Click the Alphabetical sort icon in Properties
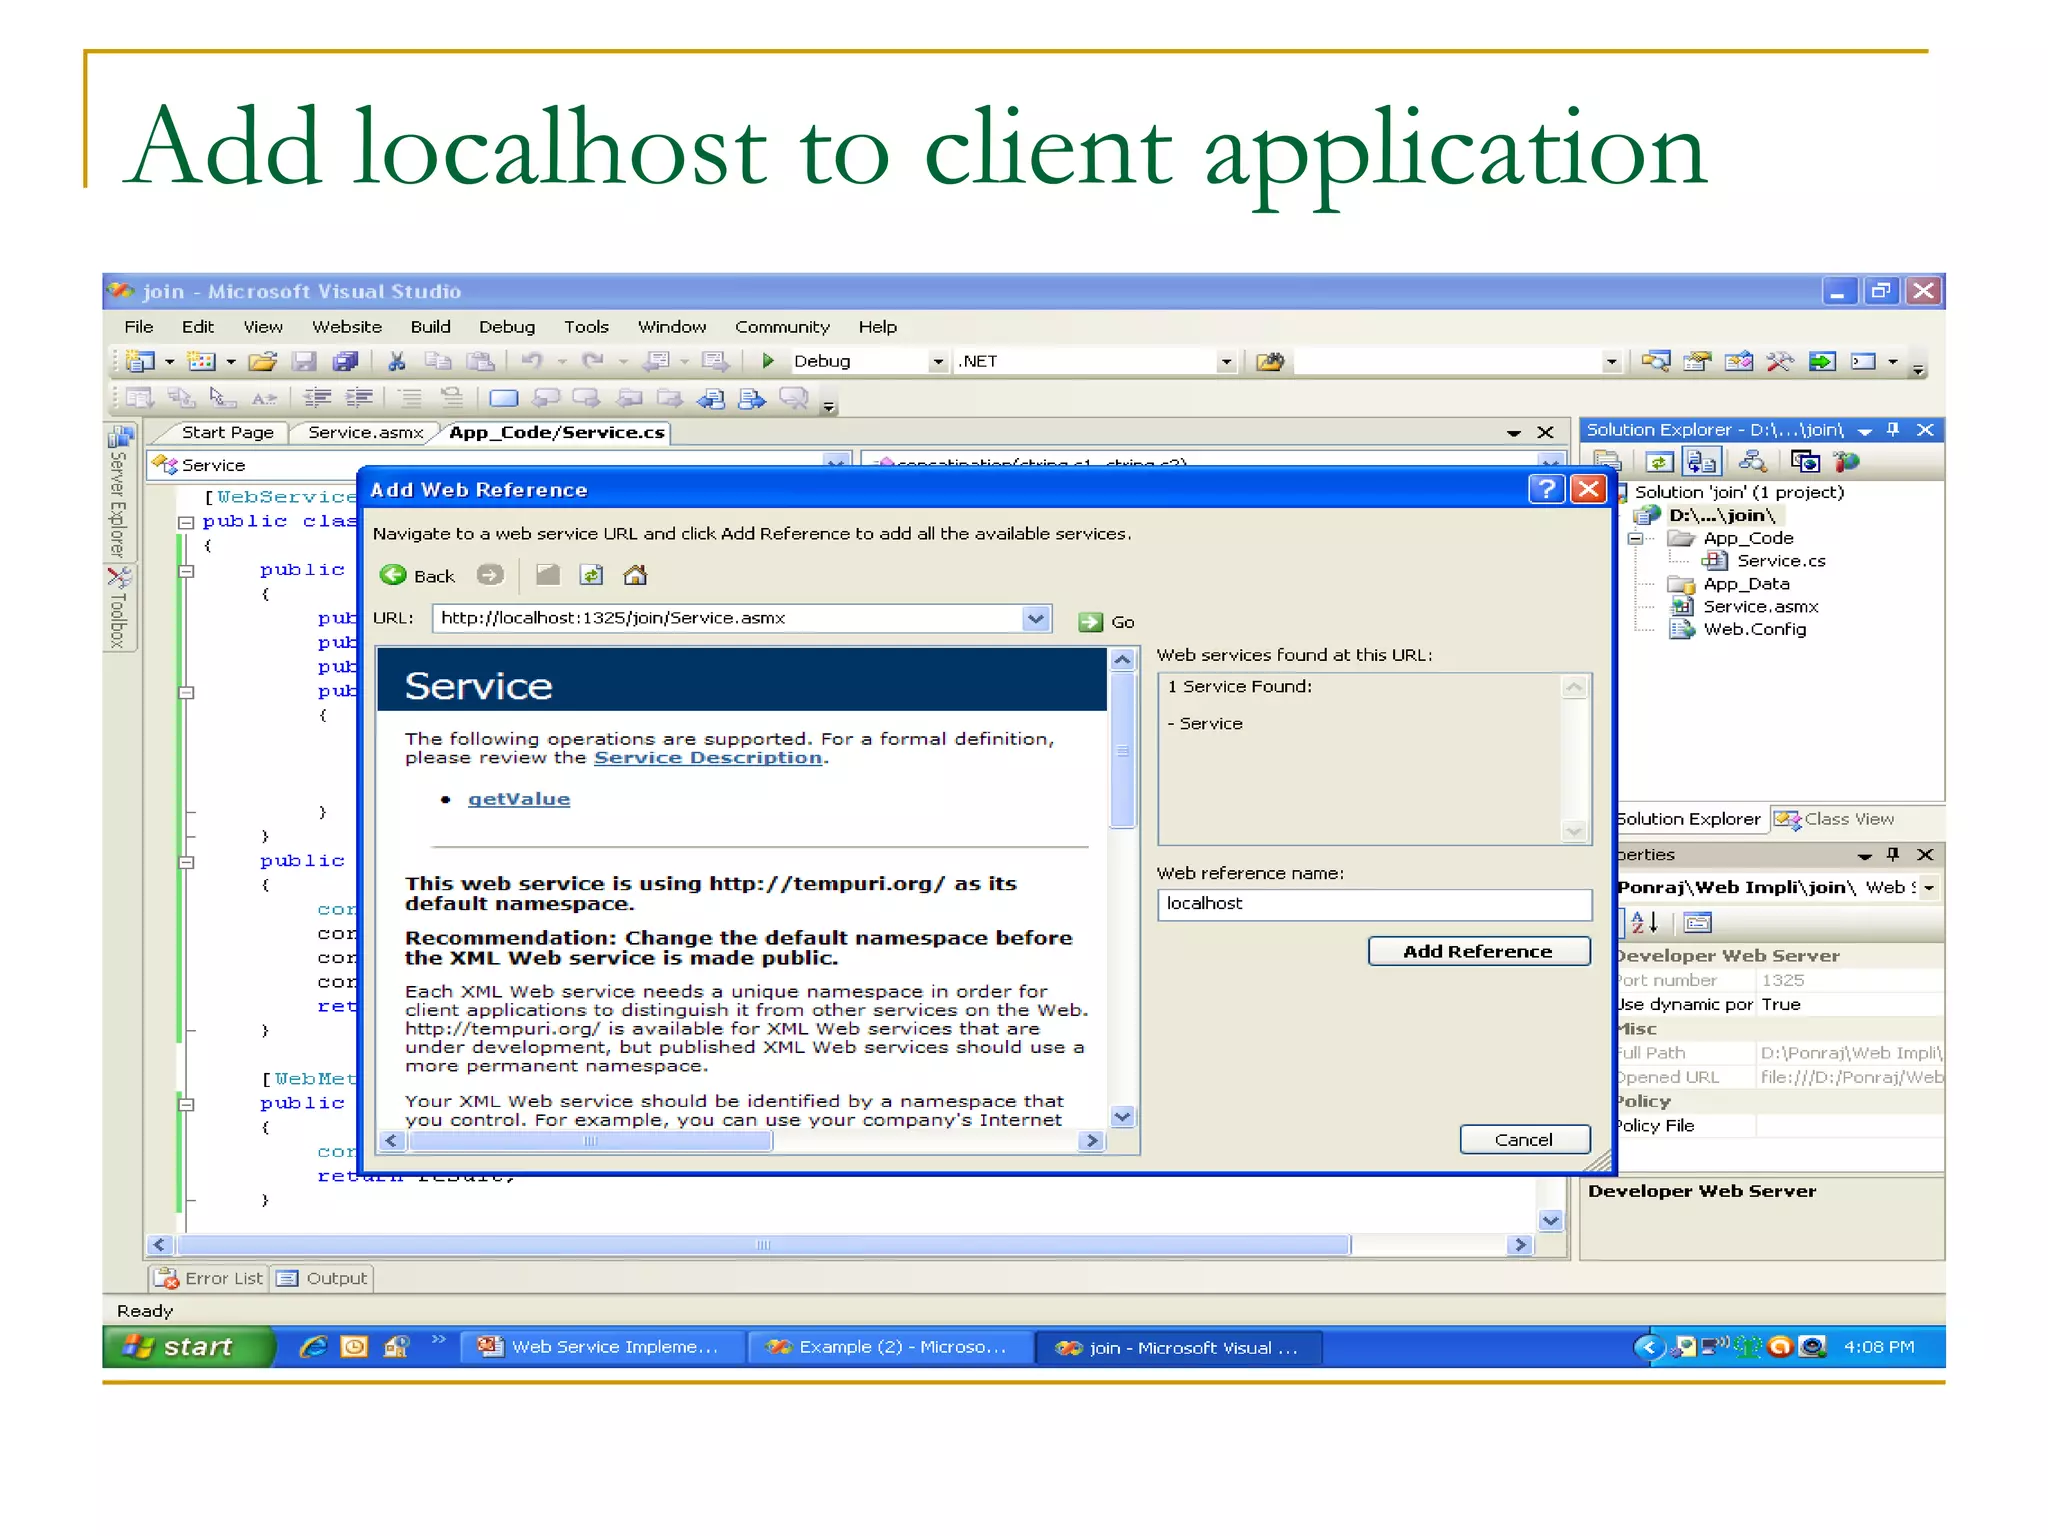 [1644, 922]
